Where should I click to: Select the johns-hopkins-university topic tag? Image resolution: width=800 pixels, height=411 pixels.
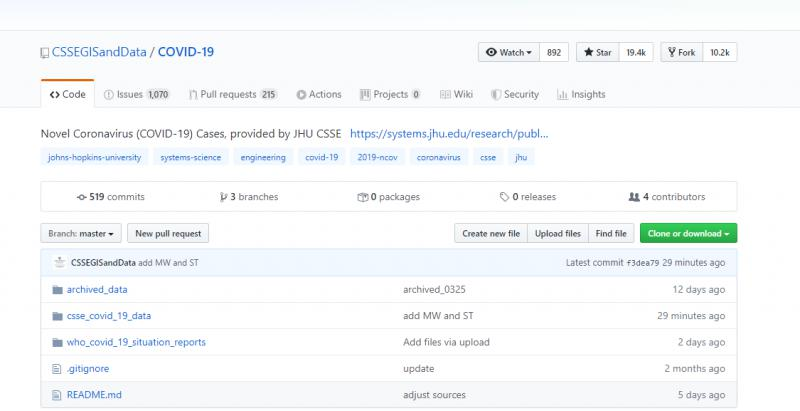click(x=95, y=157)
